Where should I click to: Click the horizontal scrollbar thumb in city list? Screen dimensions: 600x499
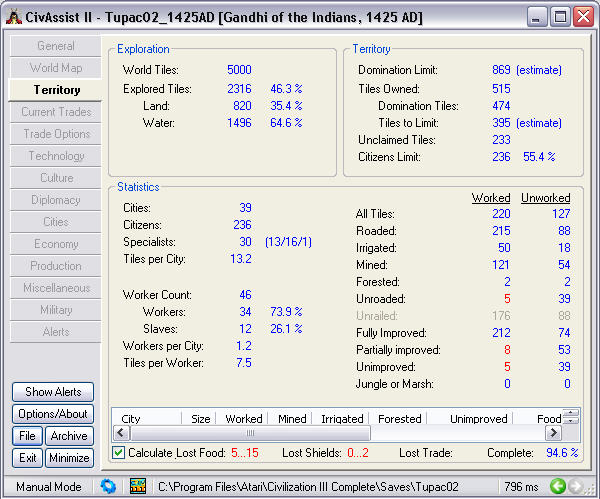point(250,433)
